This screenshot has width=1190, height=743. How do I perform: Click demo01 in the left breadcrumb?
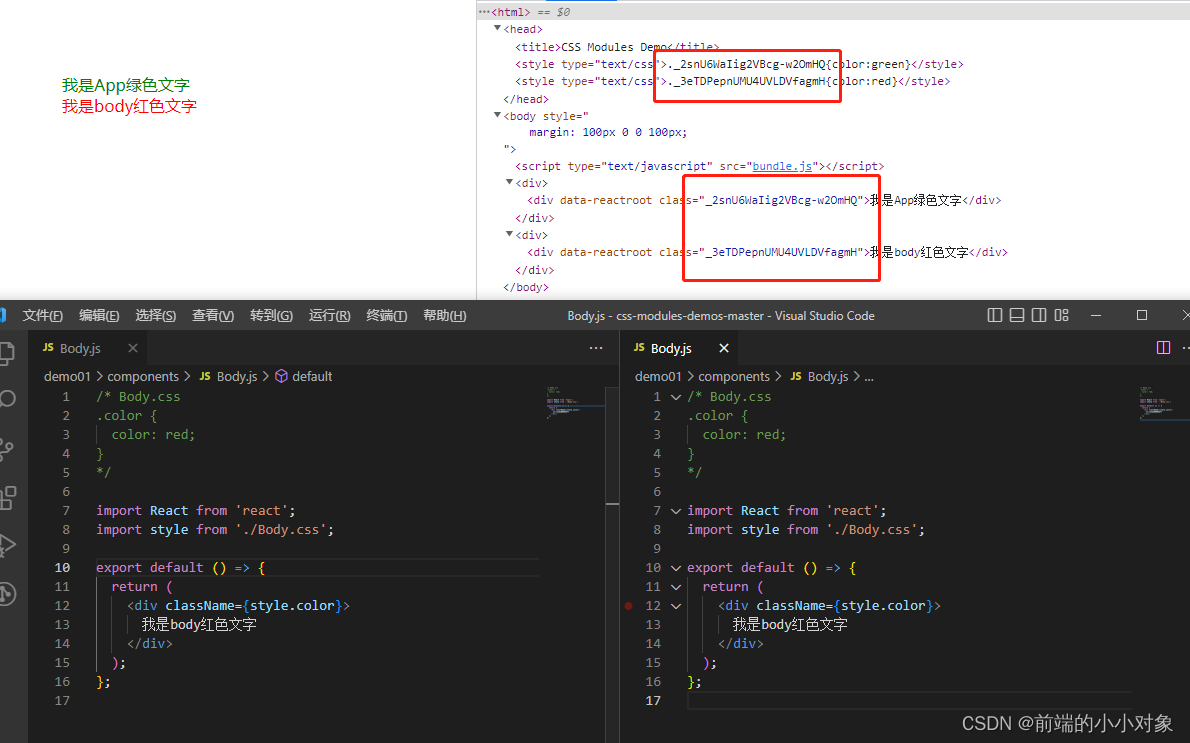tap(67, 376)
